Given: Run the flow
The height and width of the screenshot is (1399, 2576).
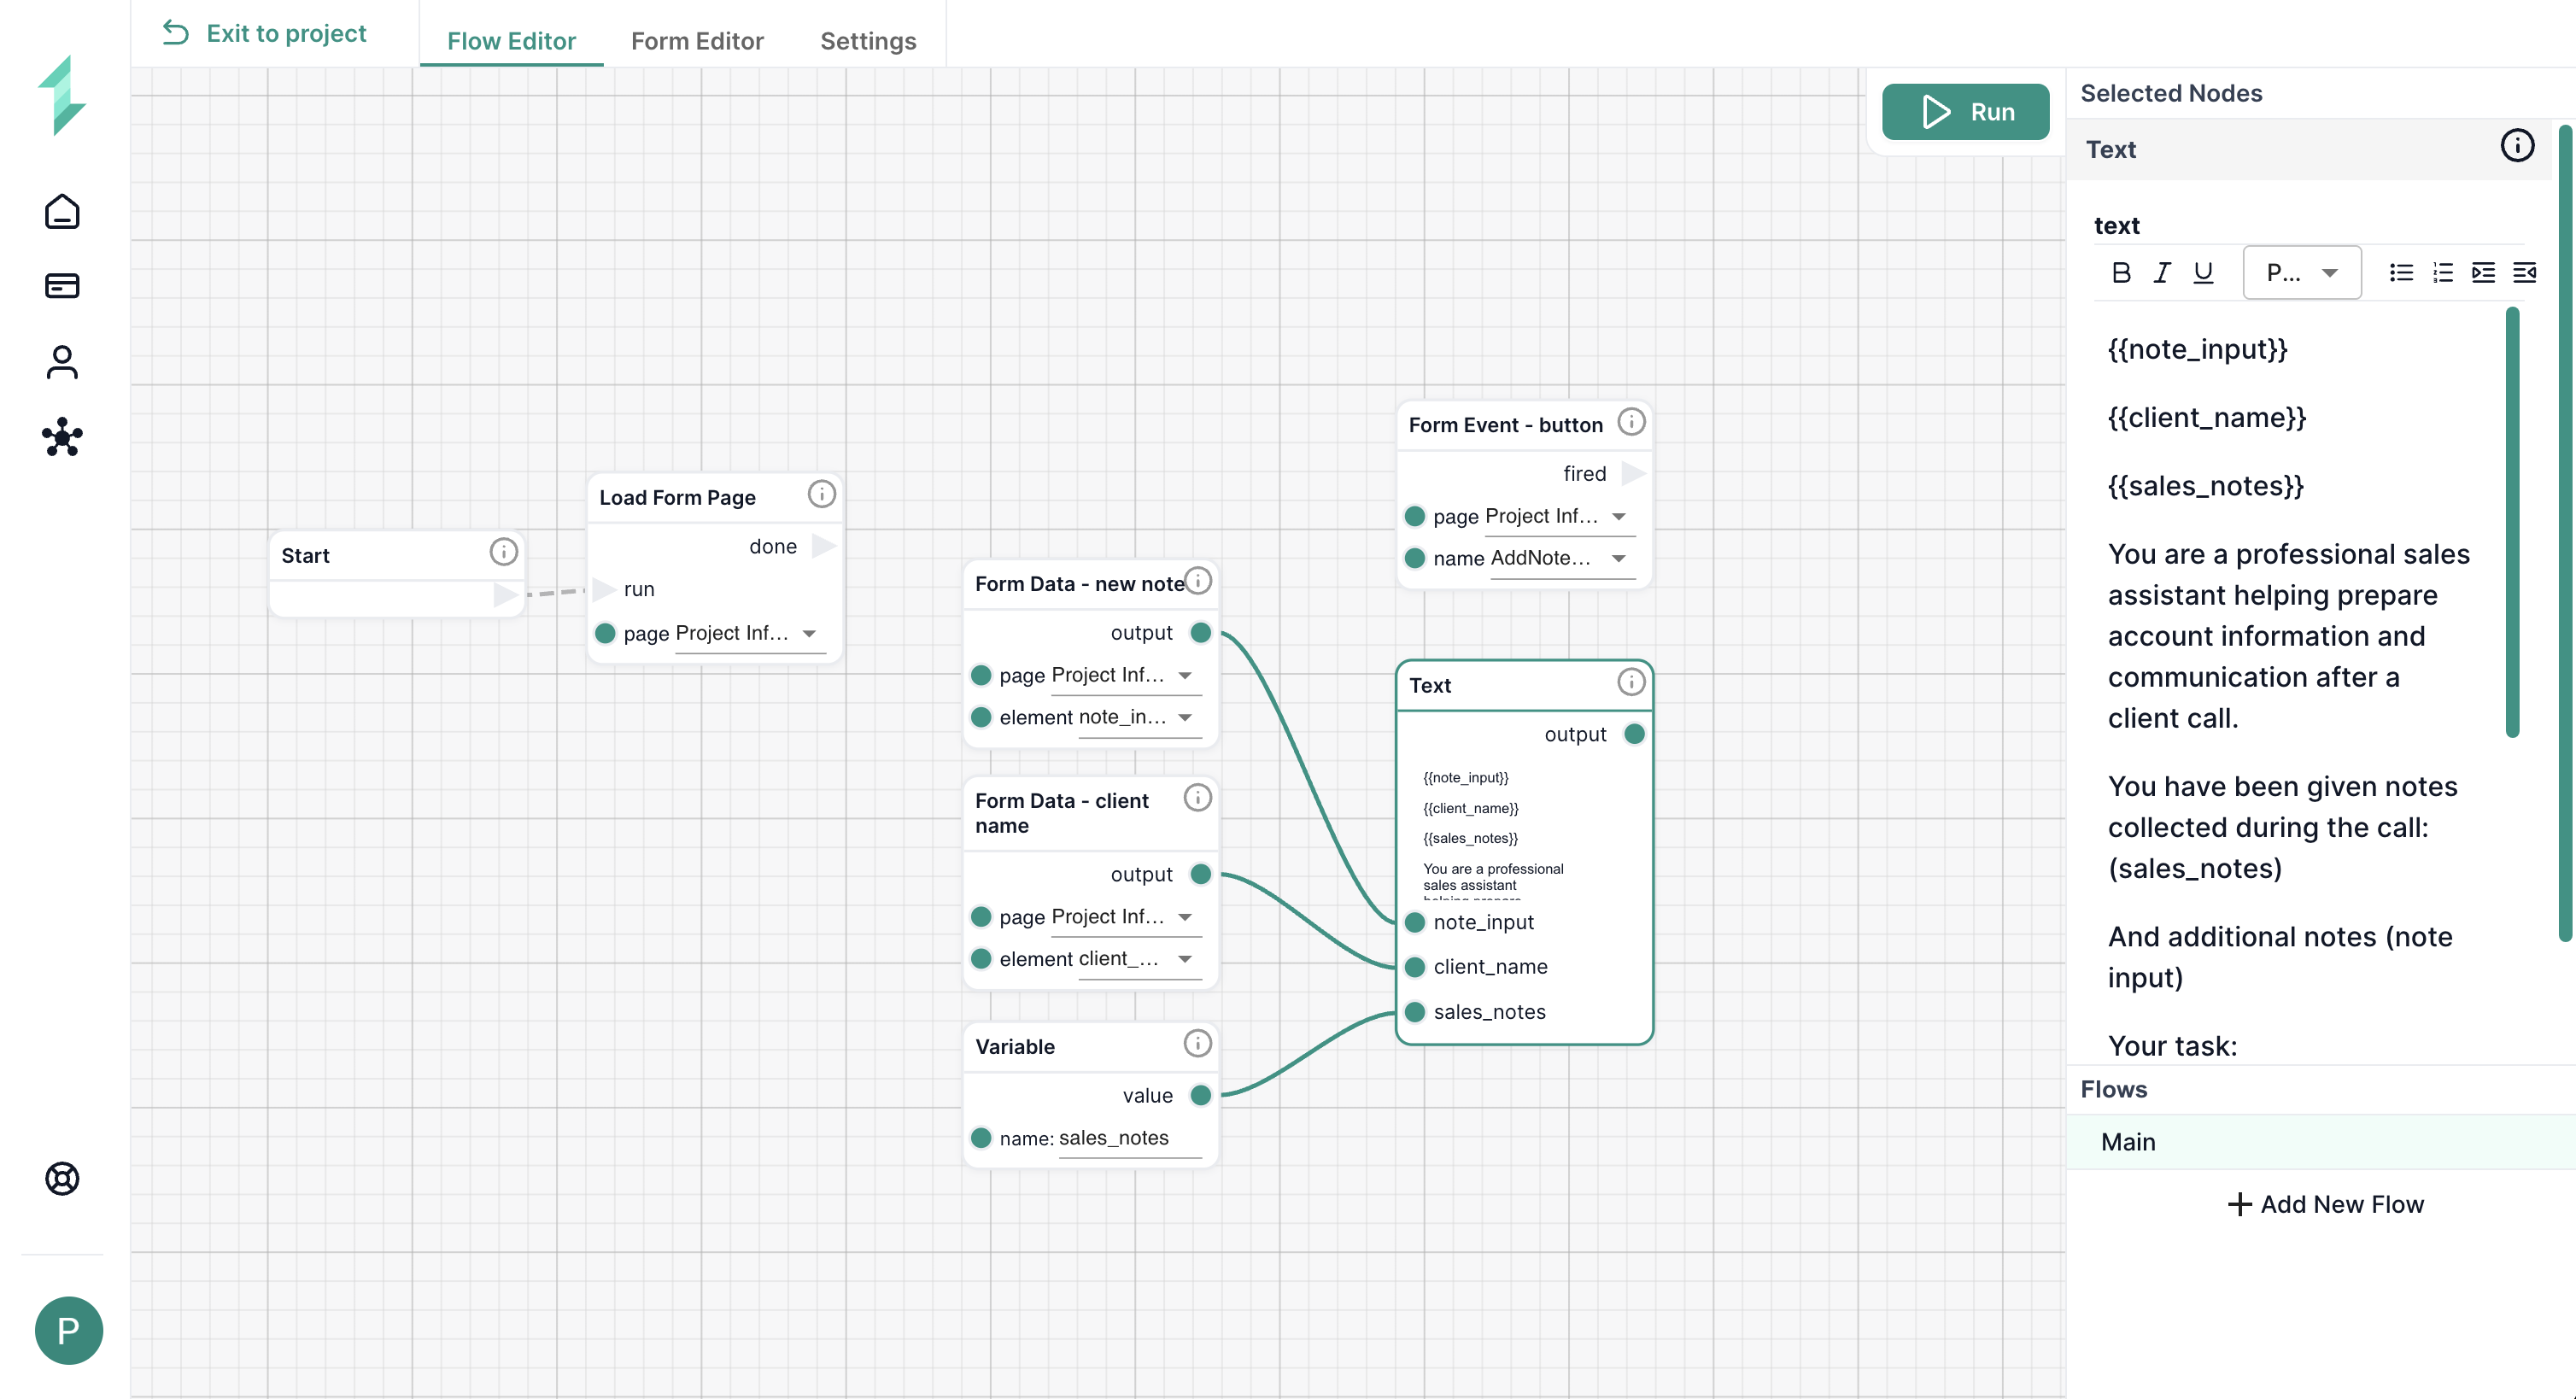Looking at the screenshot, I should [1965, 112].
